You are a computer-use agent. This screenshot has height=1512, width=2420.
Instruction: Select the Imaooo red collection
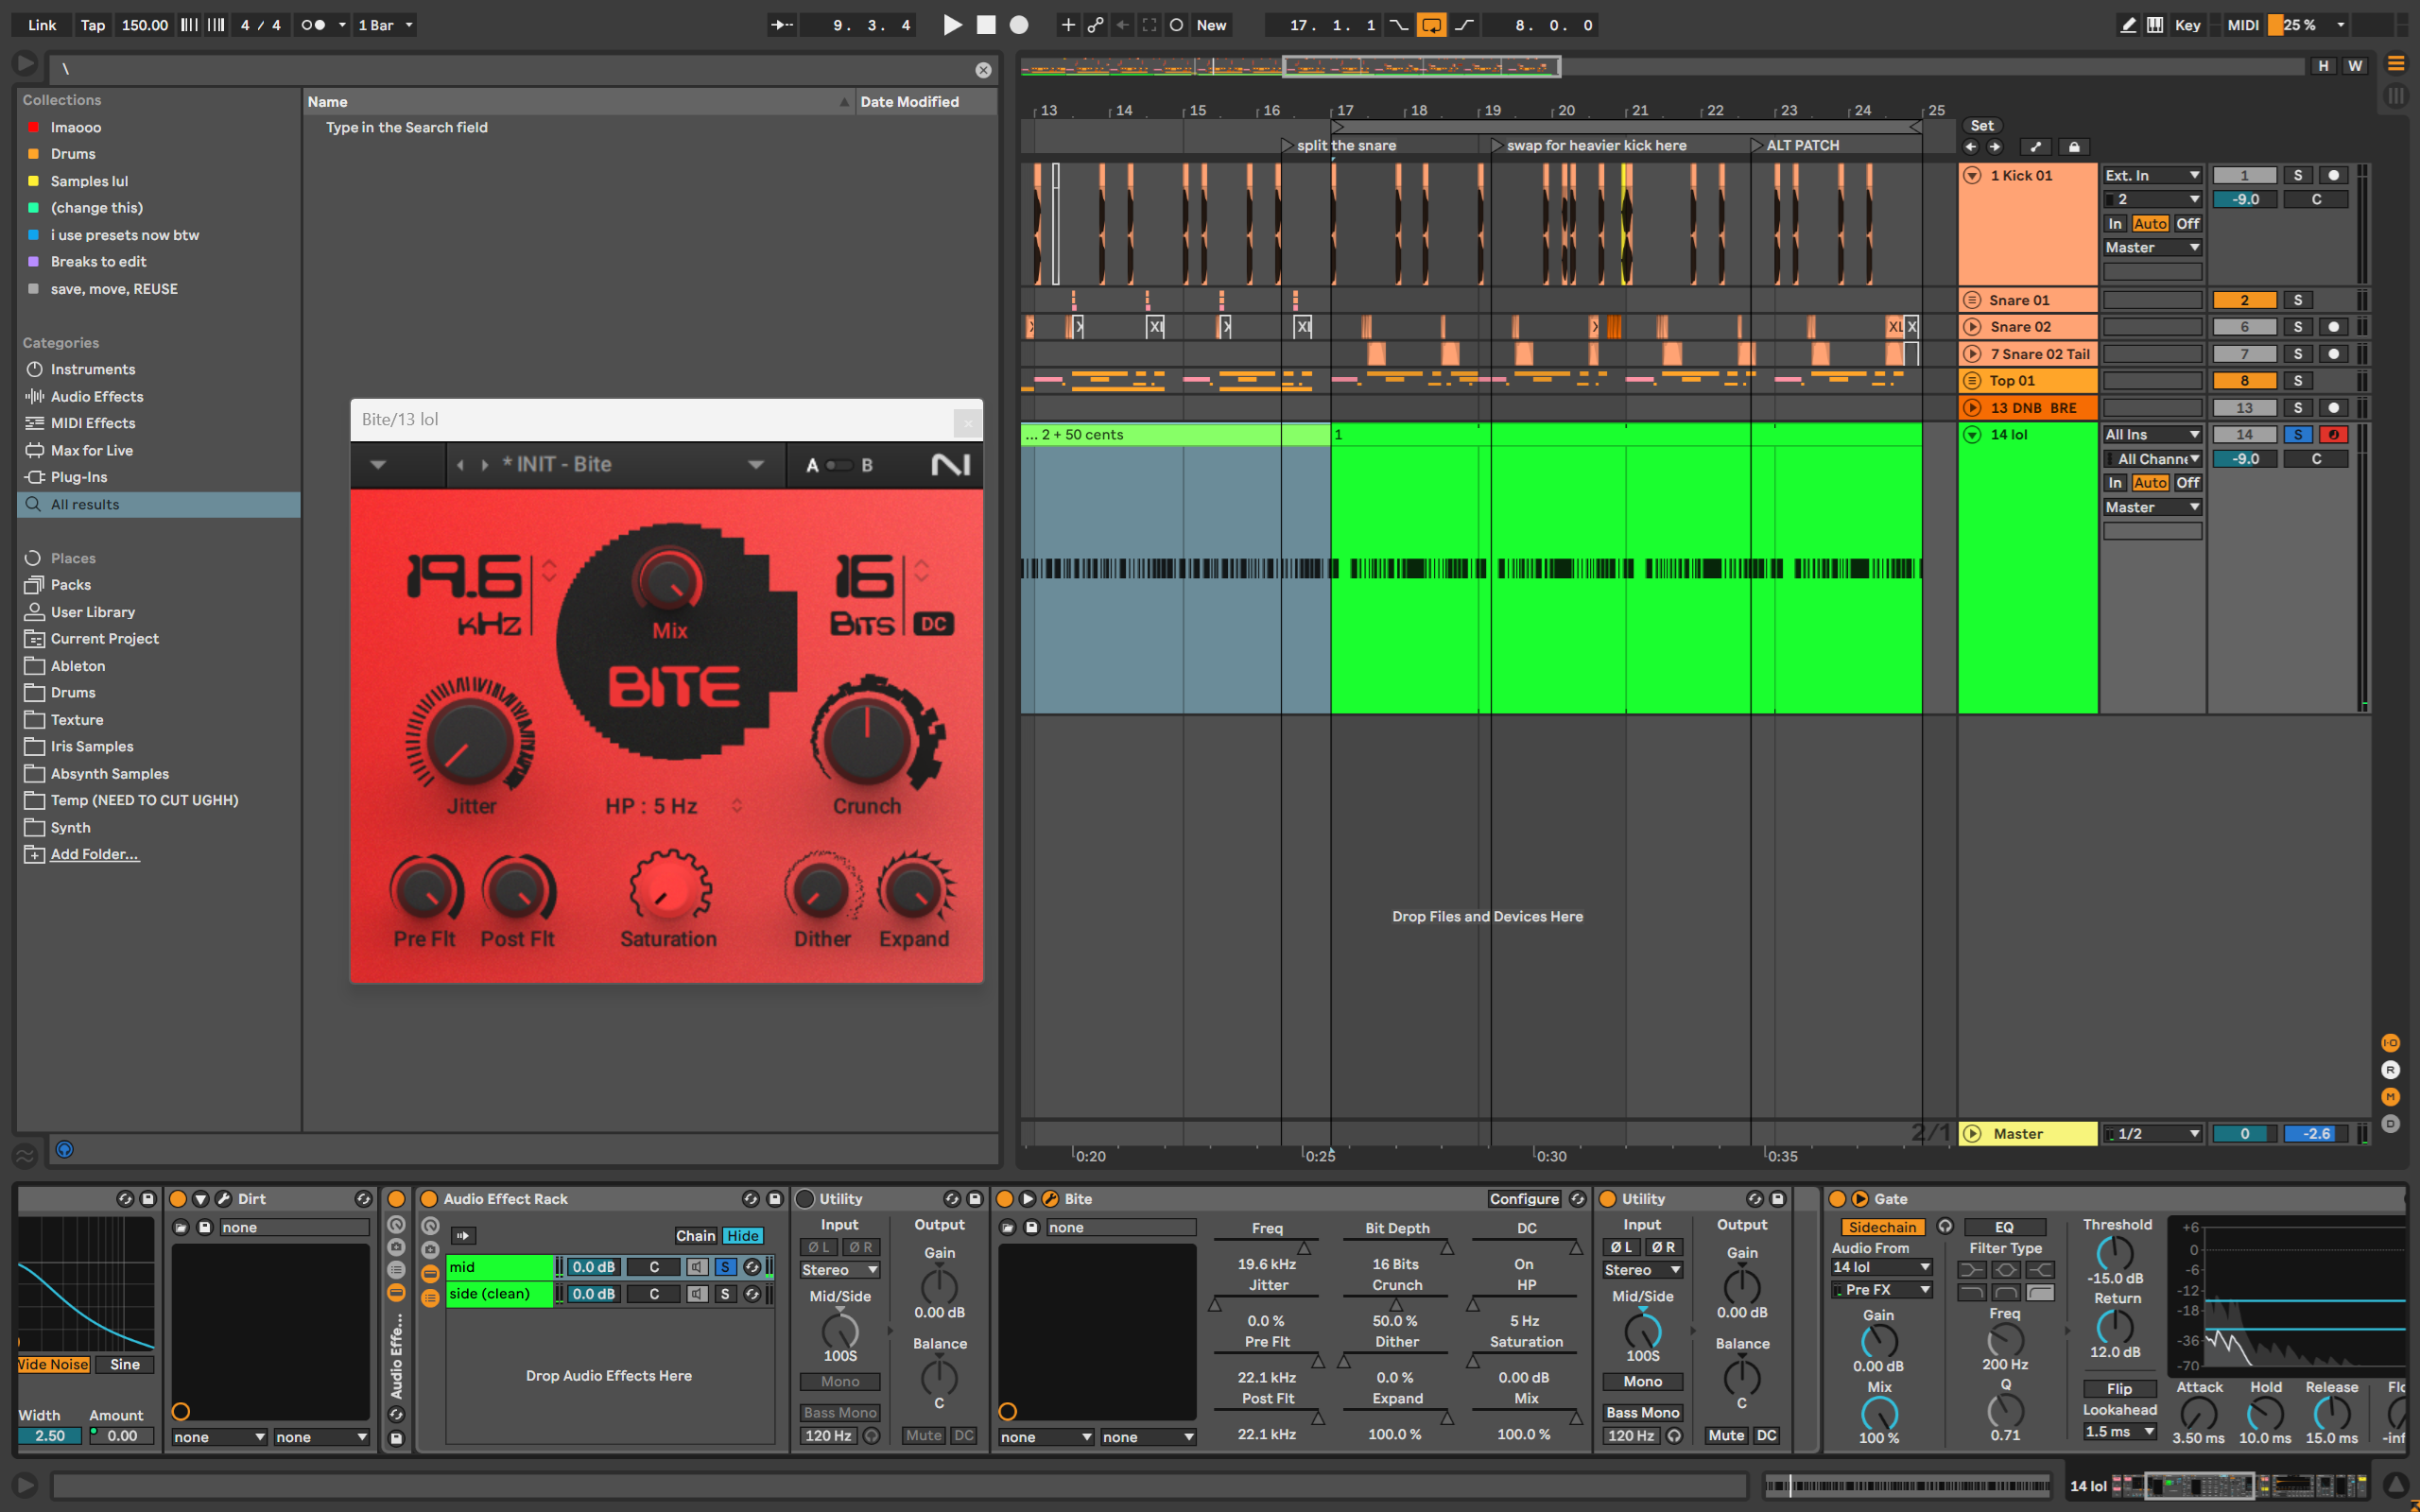tap(76, 127)
